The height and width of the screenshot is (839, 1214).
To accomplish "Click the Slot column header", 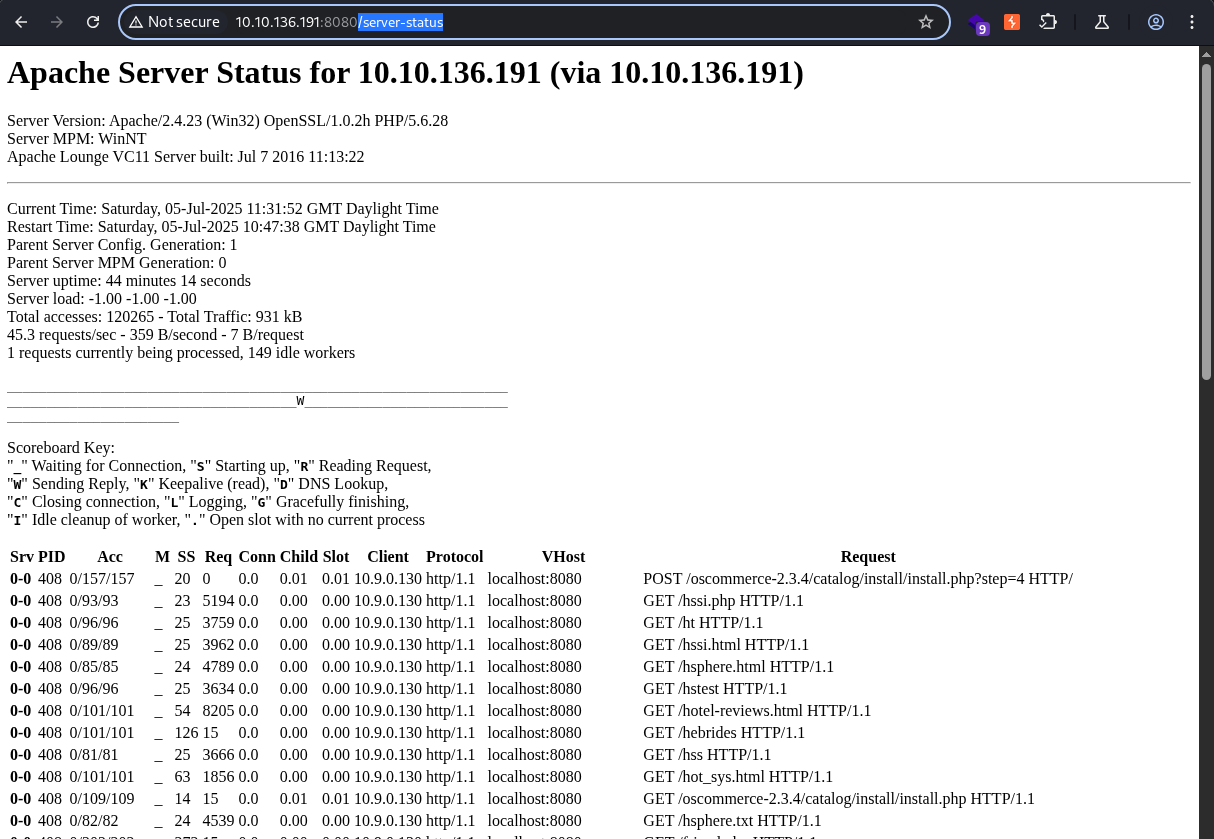I will coord(336,557).
